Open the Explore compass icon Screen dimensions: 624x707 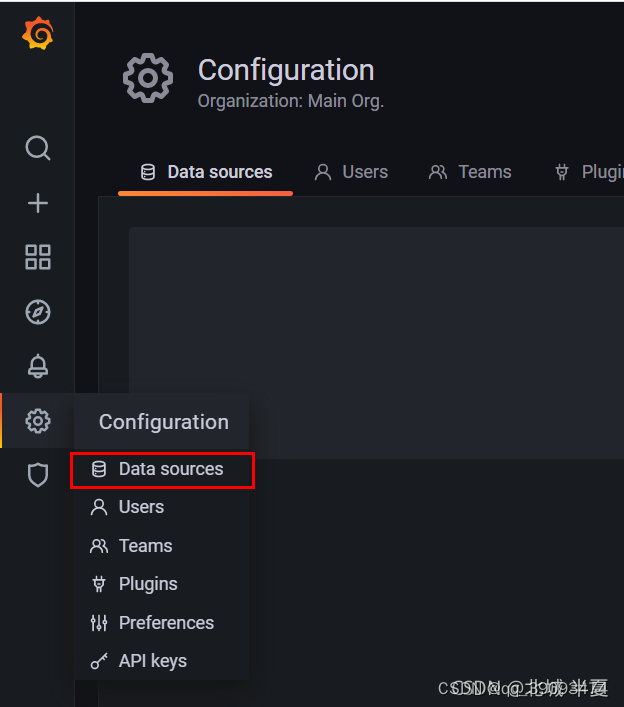tap(37, 312)
